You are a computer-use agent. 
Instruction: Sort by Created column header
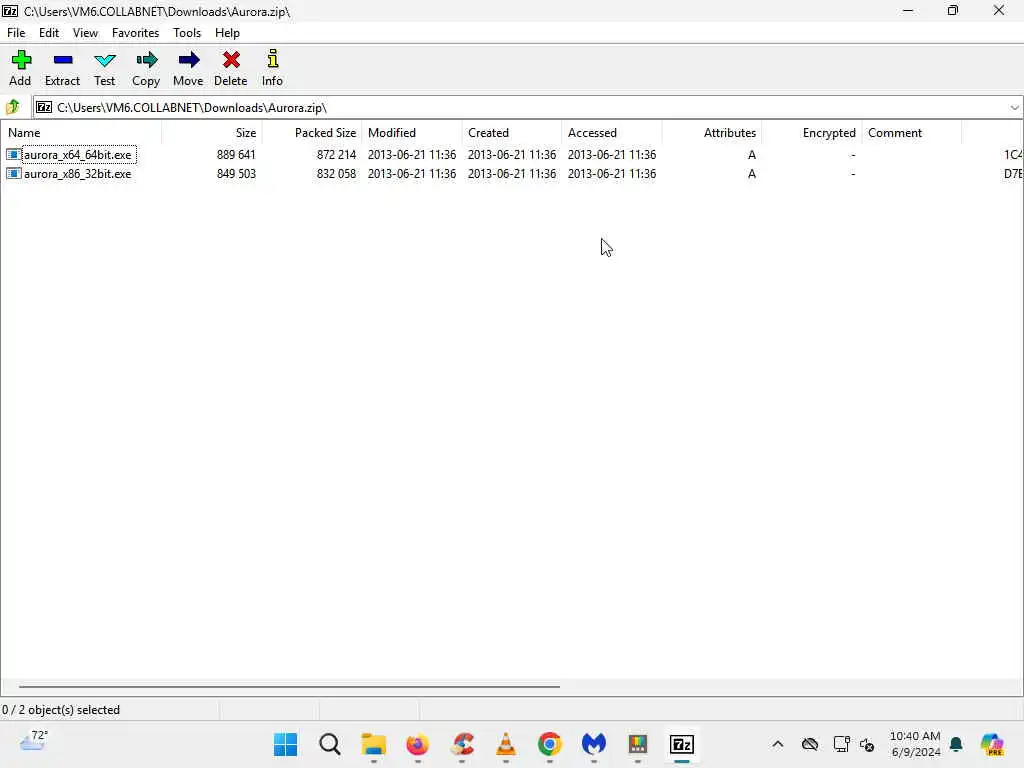[511, 133]
